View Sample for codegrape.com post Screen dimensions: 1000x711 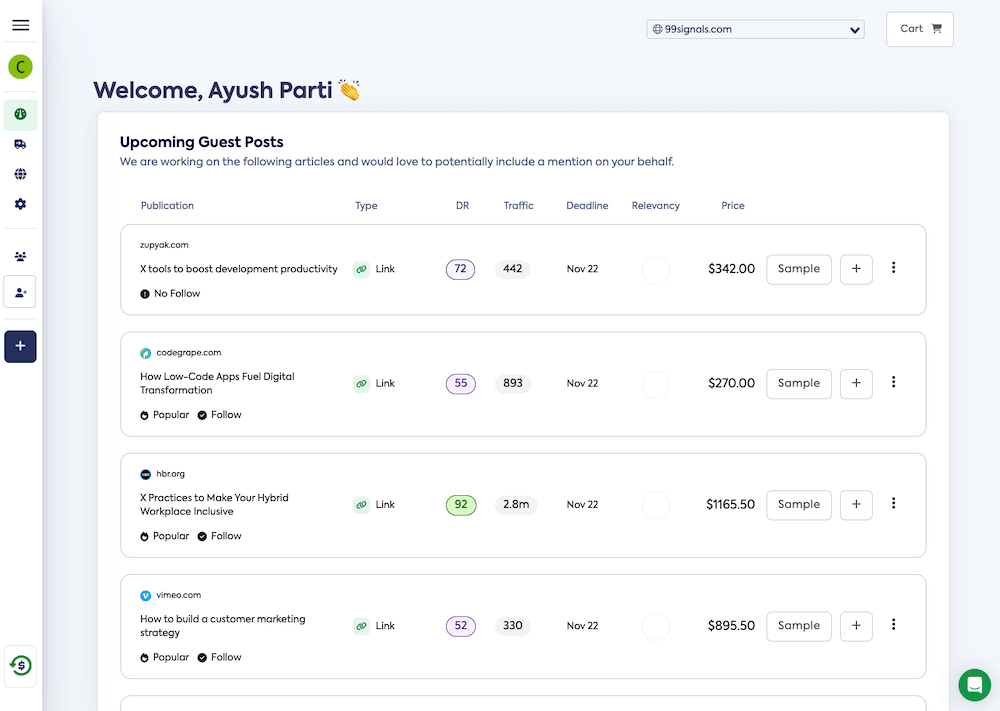click(798, 383)
